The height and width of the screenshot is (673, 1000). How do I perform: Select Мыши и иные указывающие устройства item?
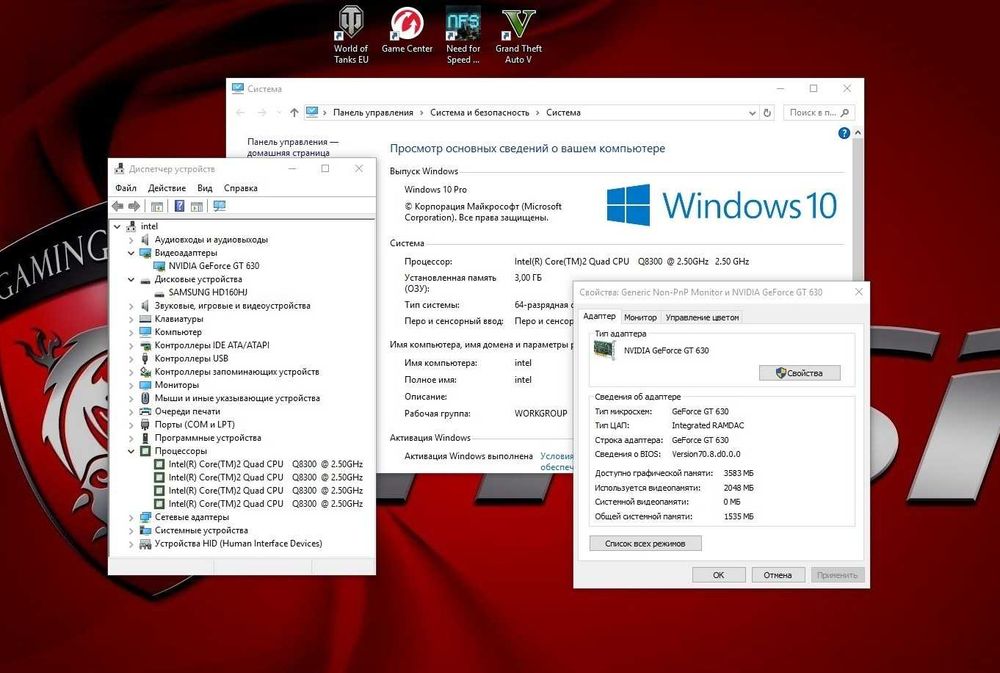(237, 399)
